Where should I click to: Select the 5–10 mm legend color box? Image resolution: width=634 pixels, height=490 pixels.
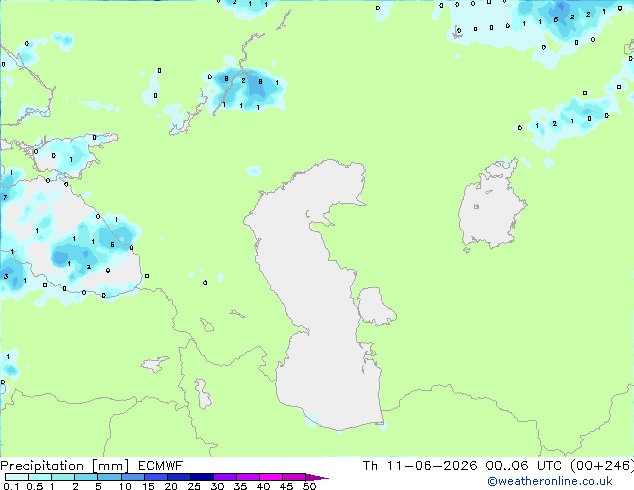(109, 477)
